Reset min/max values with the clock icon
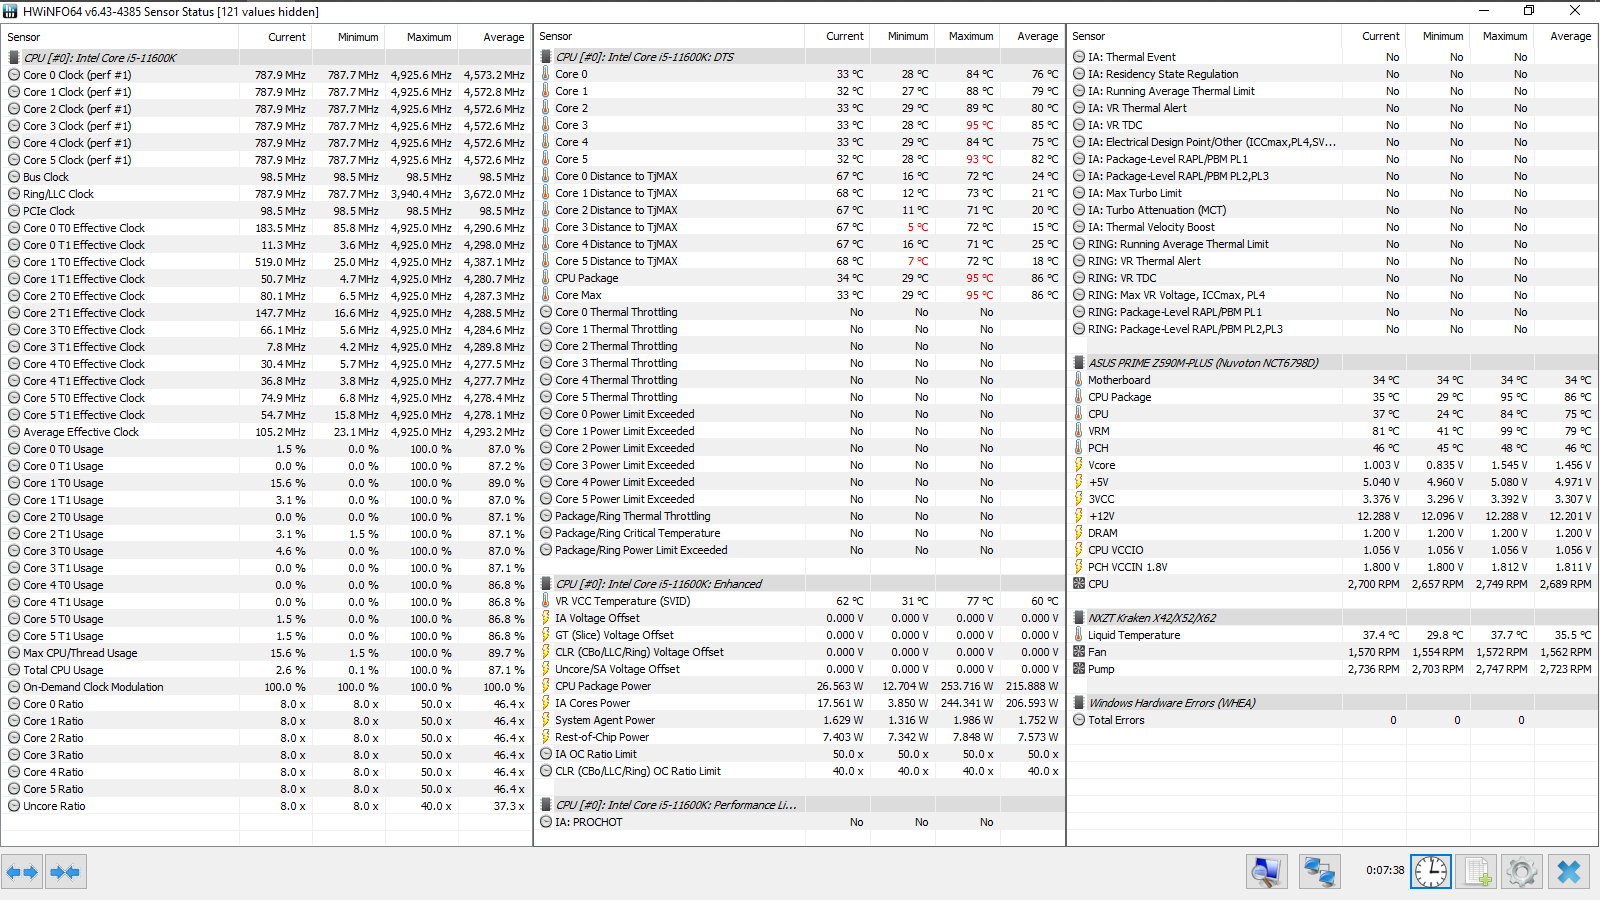The image size is (1600, 900). [1431, 872]
